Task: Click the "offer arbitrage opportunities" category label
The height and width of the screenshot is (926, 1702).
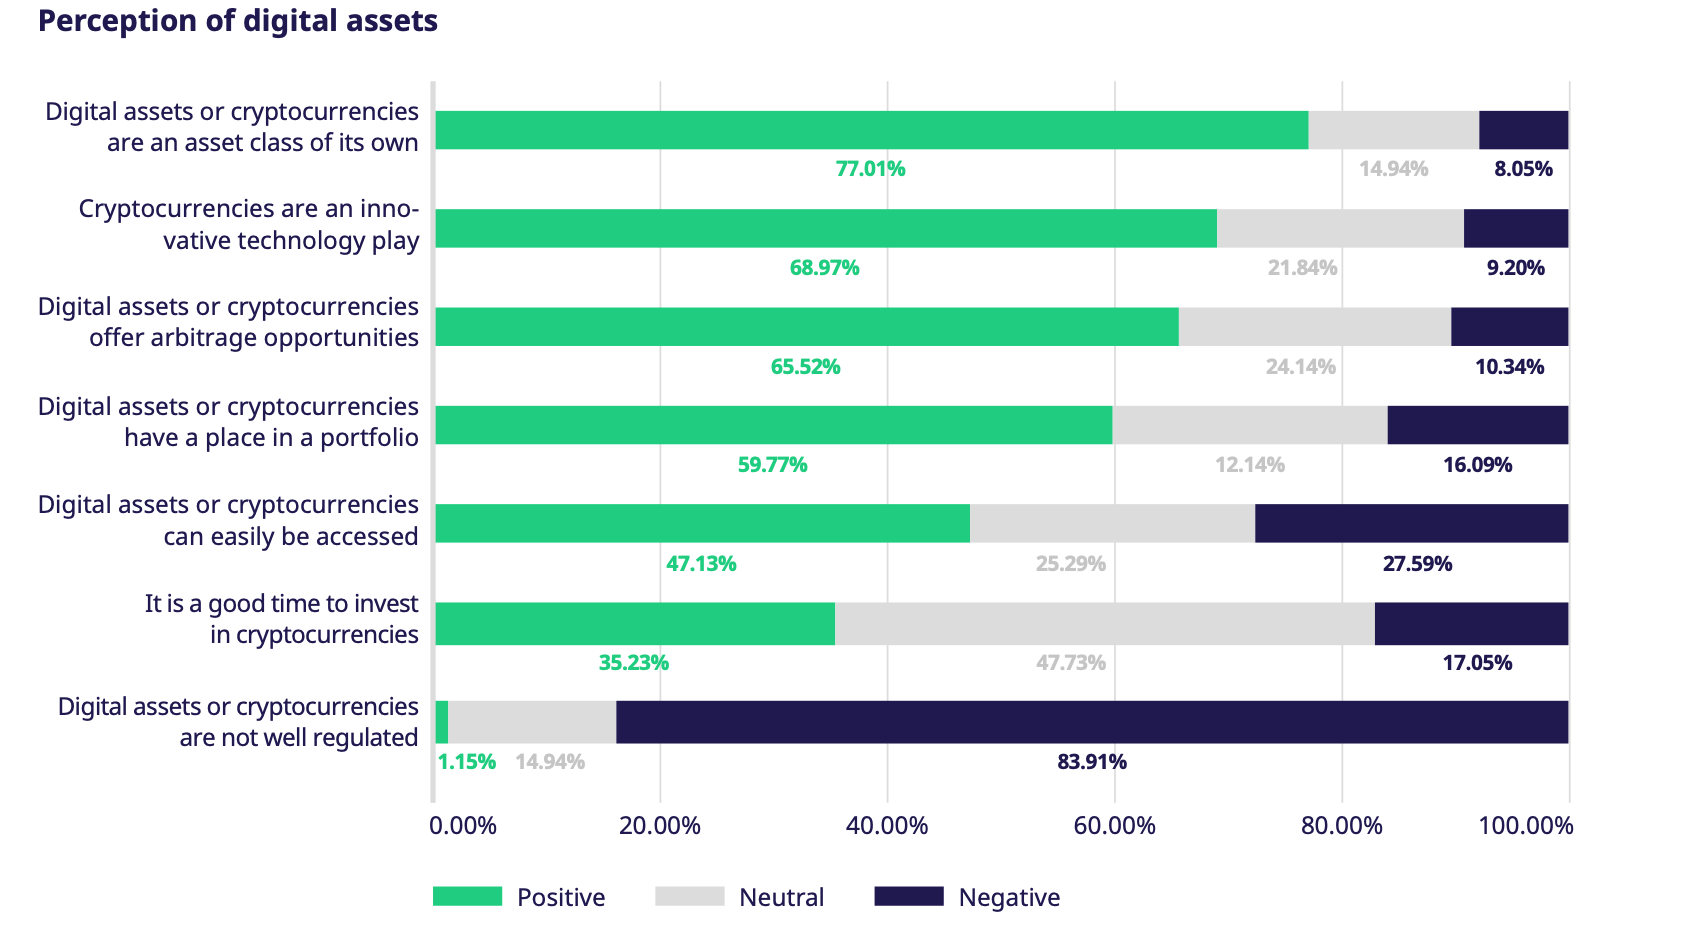Action: (x=228, y=322)
